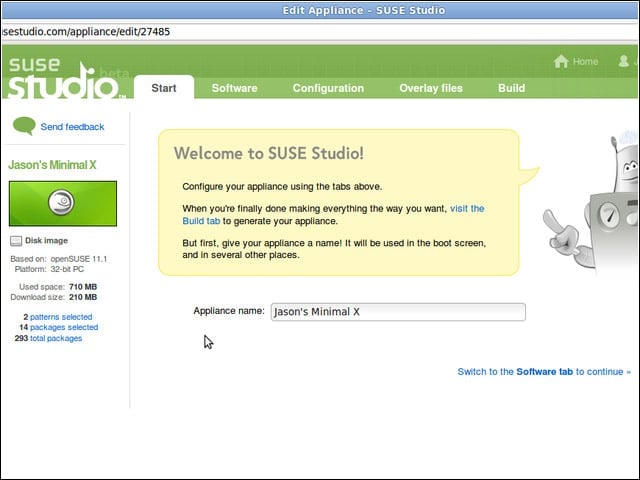Click the browser address bar URL

86,32
